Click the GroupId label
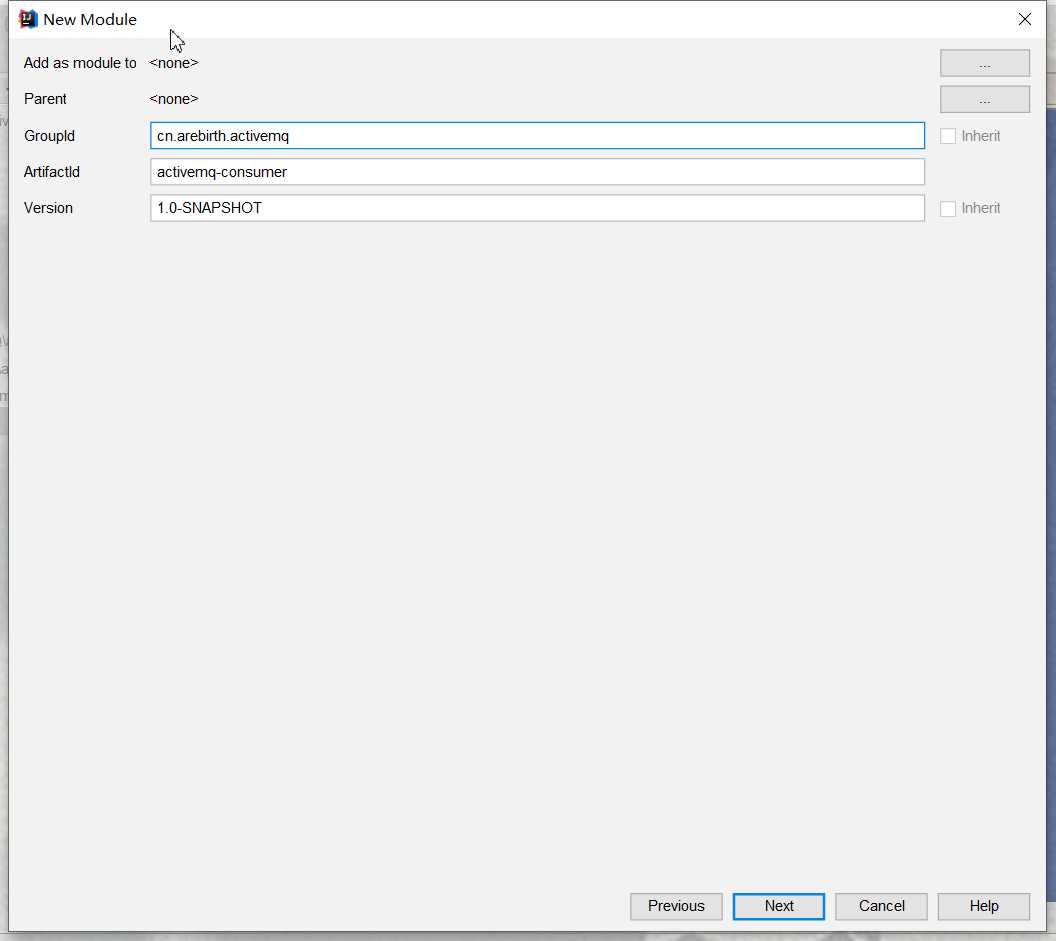The width and height of the screenshot is (1056, 941). coord(49,136)
